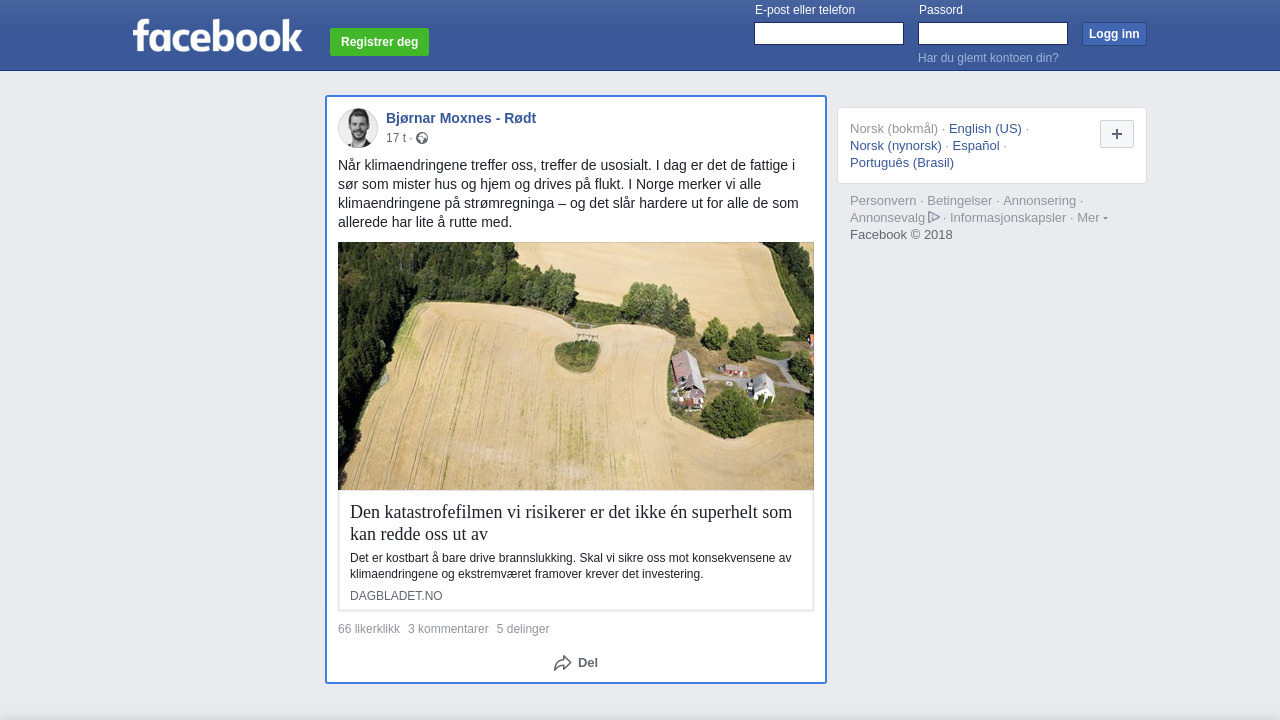
Task: Open the 5 delinger link
Action: click(523, 629)
